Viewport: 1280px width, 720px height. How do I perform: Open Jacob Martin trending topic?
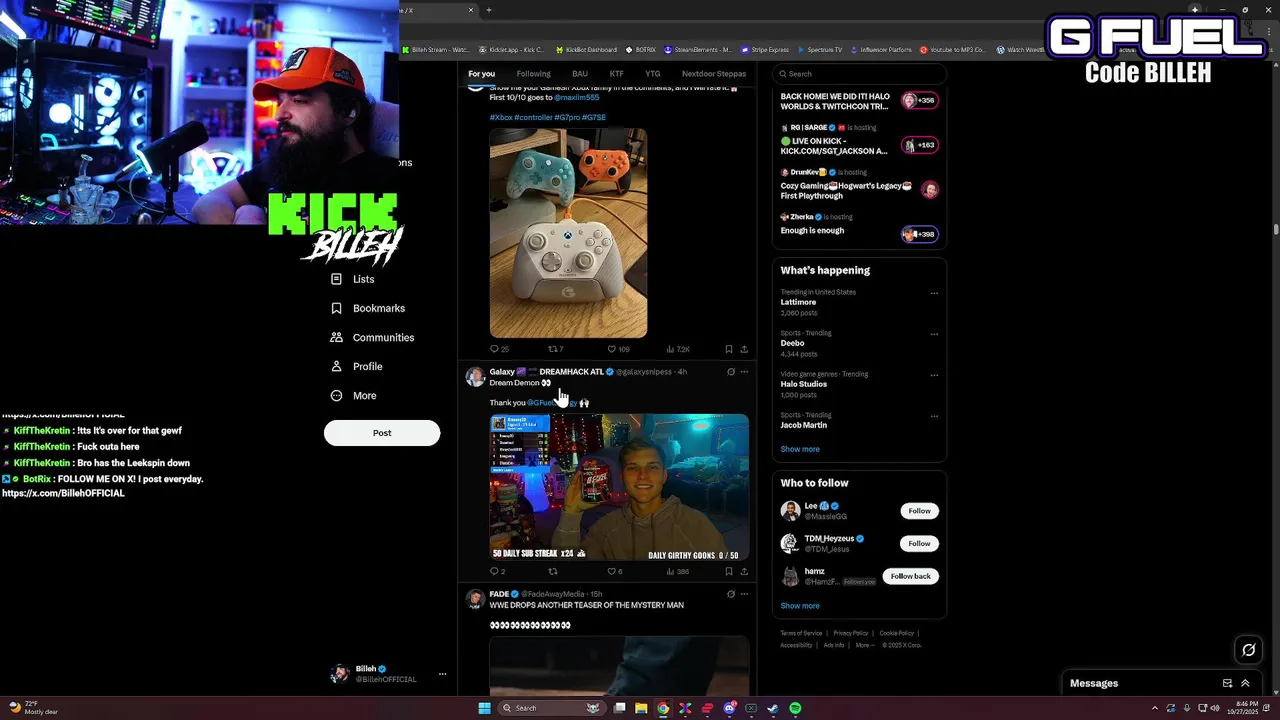point(803,425)
